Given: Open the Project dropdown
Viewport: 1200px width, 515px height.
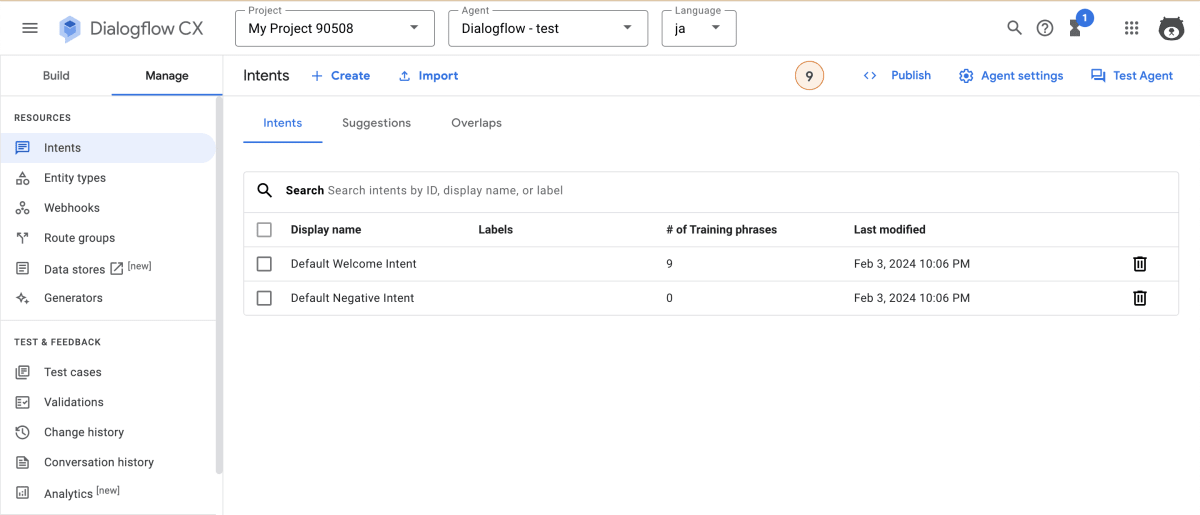Looking at the screenshot, I should [335, 28].
